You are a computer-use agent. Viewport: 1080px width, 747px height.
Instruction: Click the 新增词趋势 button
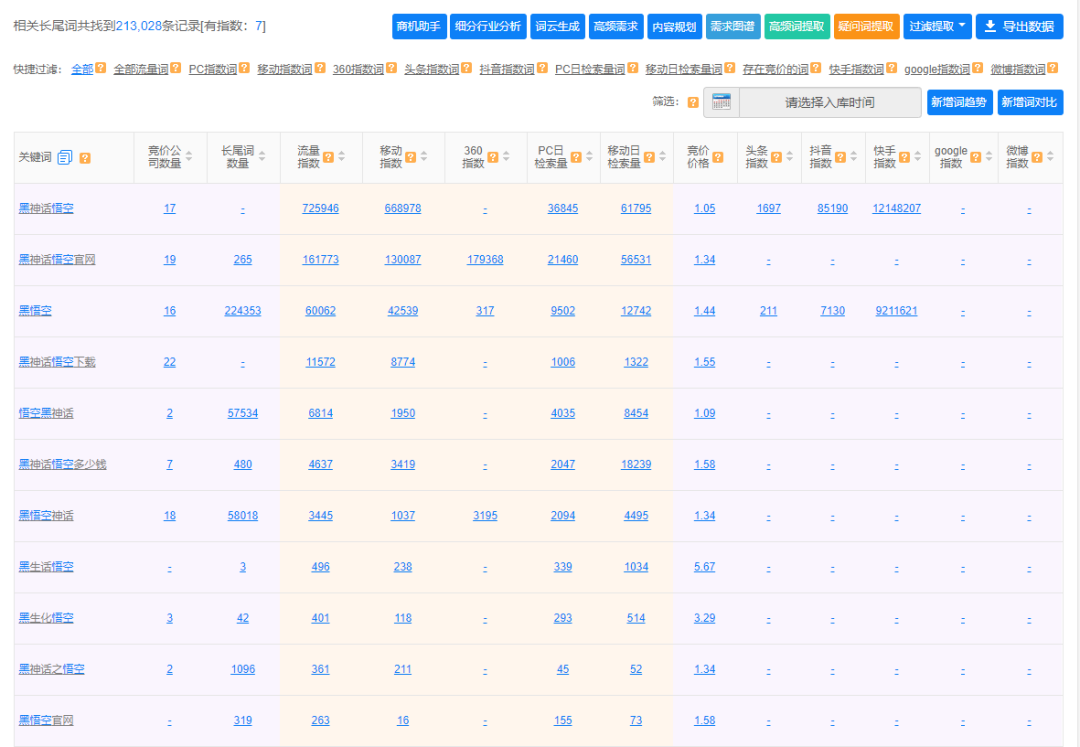(959, 102)
